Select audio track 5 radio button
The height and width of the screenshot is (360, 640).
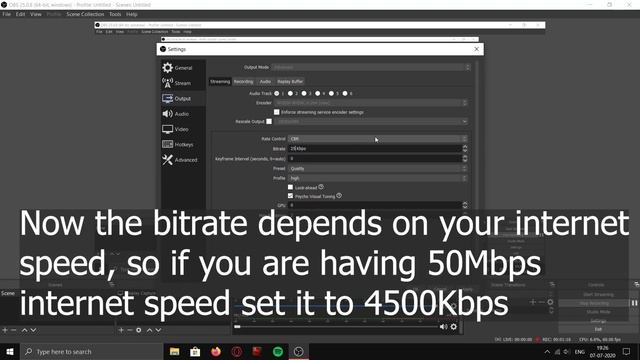(331, 93)
